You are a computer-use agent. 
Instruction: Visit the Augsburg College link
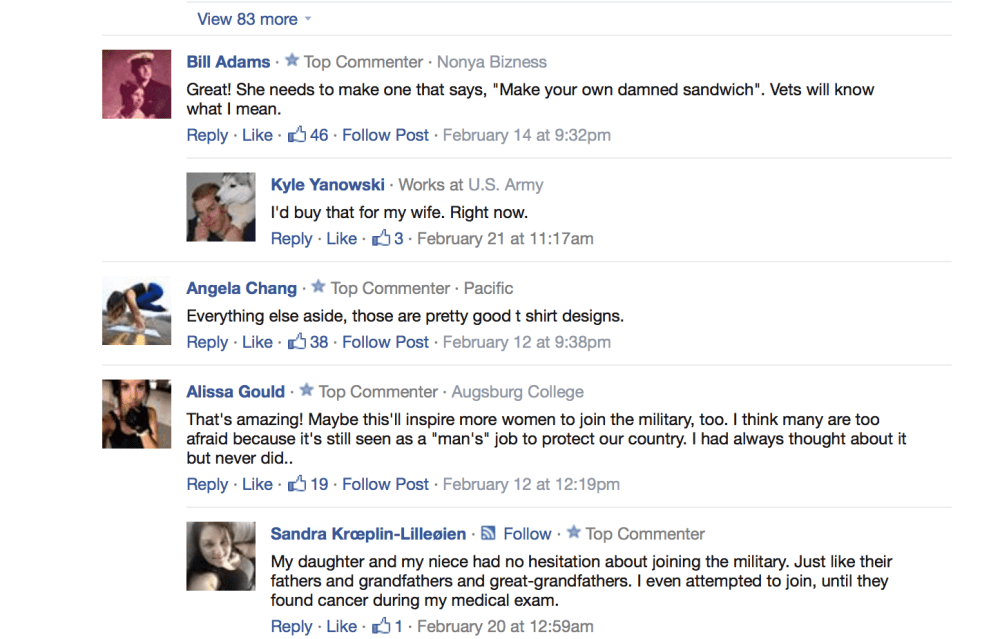point(517,391)
